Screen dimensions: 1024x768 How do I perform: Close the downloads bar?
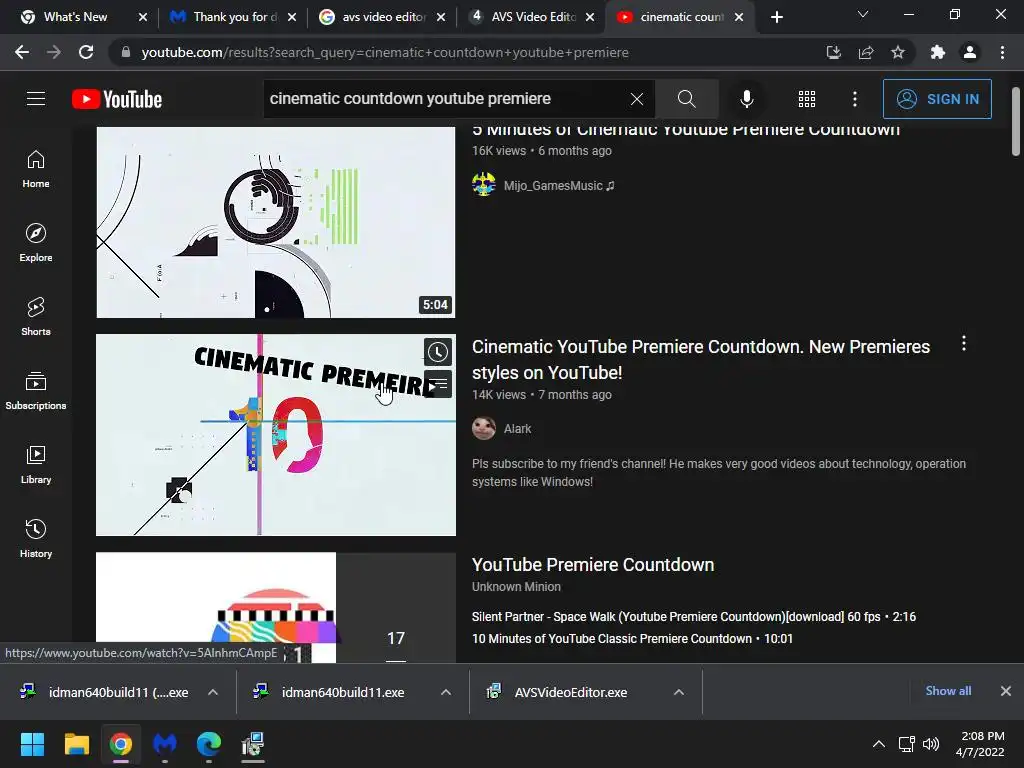[x=1006, y=691]
